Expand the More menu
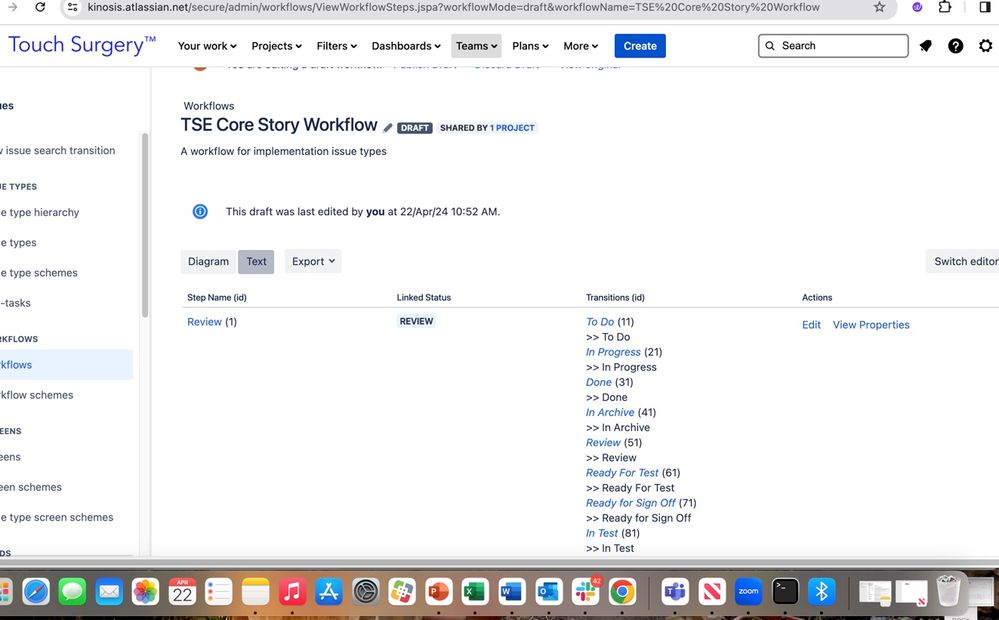The height and width of the screenshot is (620, 999). point(580,46)
